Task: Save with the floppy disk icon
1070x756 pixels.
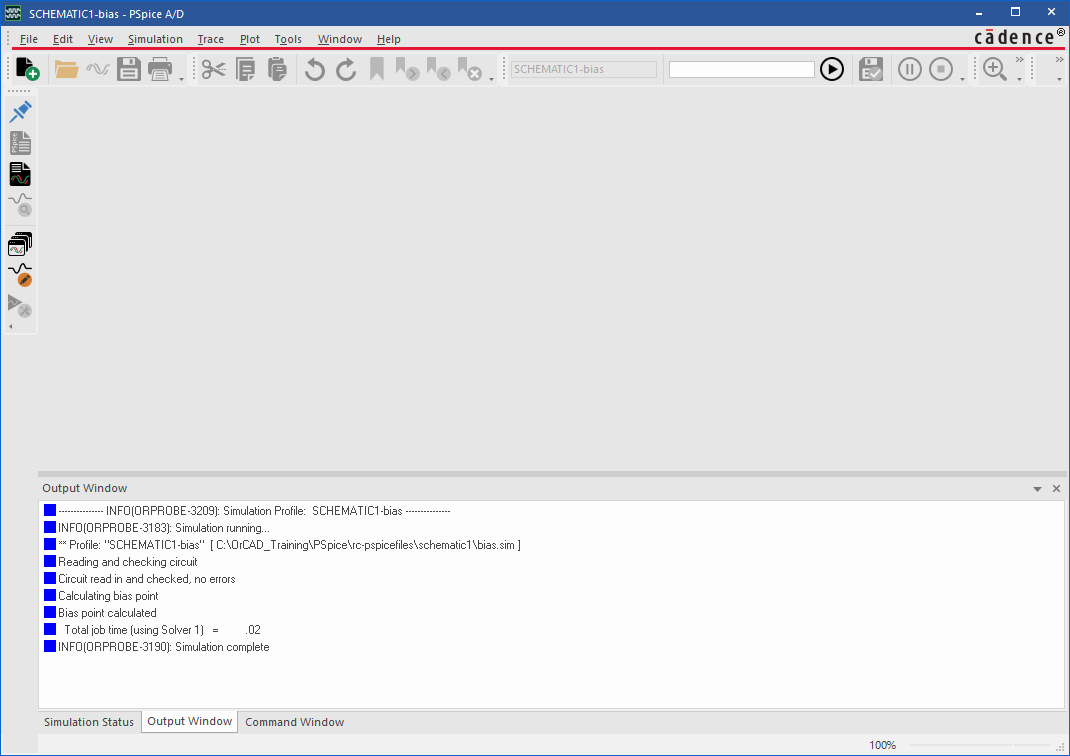Action: (128, 69)
